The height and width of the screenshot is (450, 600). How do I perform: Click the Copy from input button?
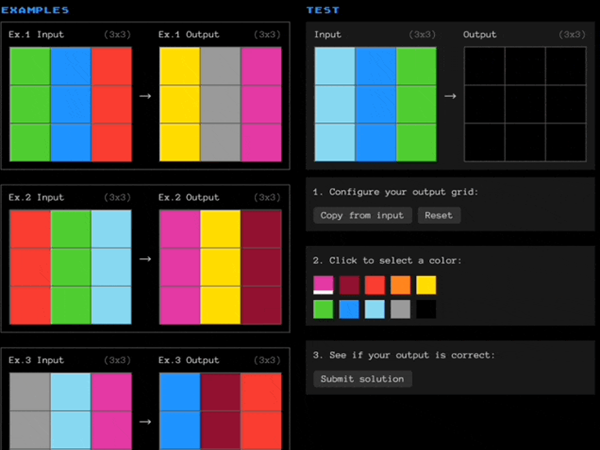coord(362,215)
